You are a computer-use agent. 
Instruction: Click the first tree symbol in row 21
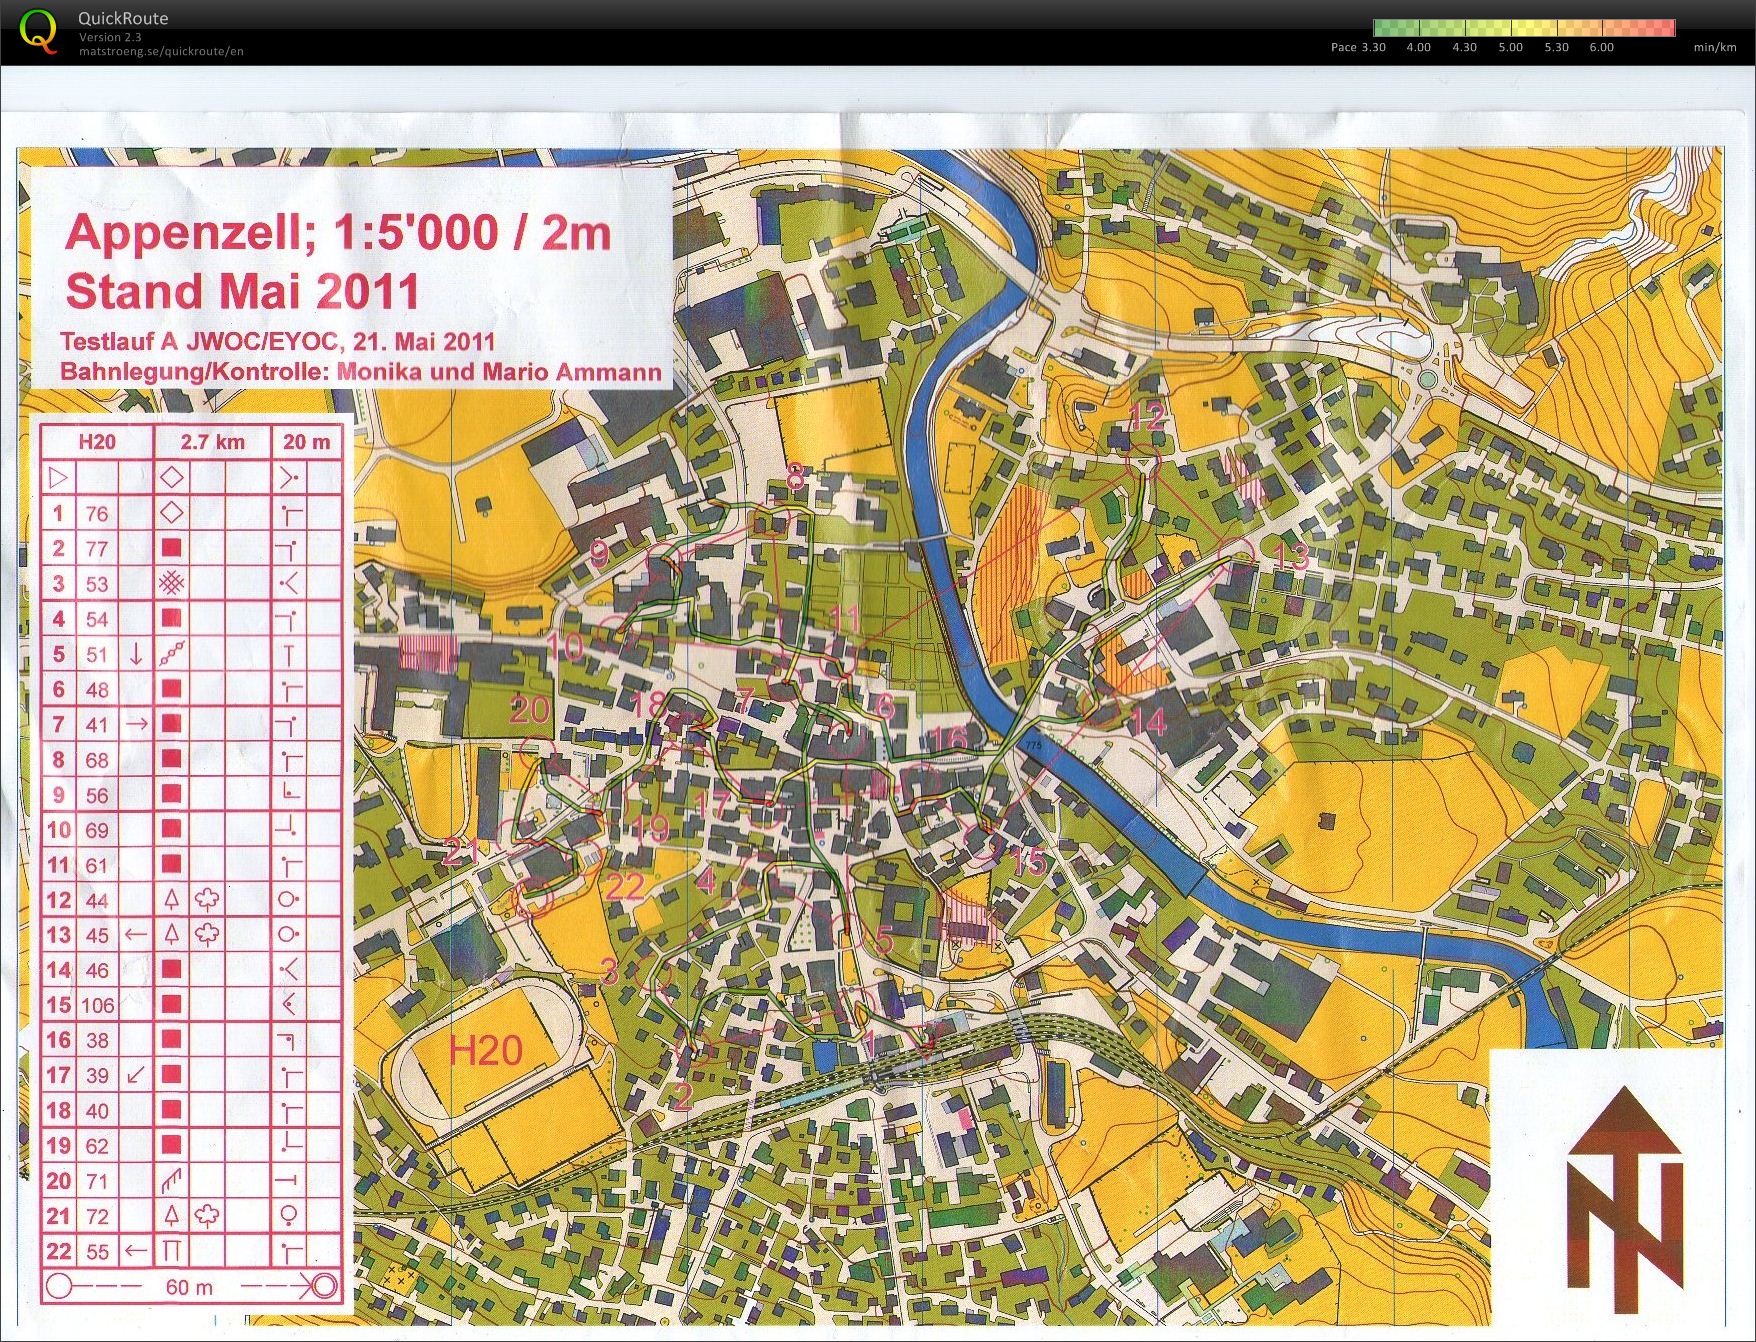coord(172,1216)
